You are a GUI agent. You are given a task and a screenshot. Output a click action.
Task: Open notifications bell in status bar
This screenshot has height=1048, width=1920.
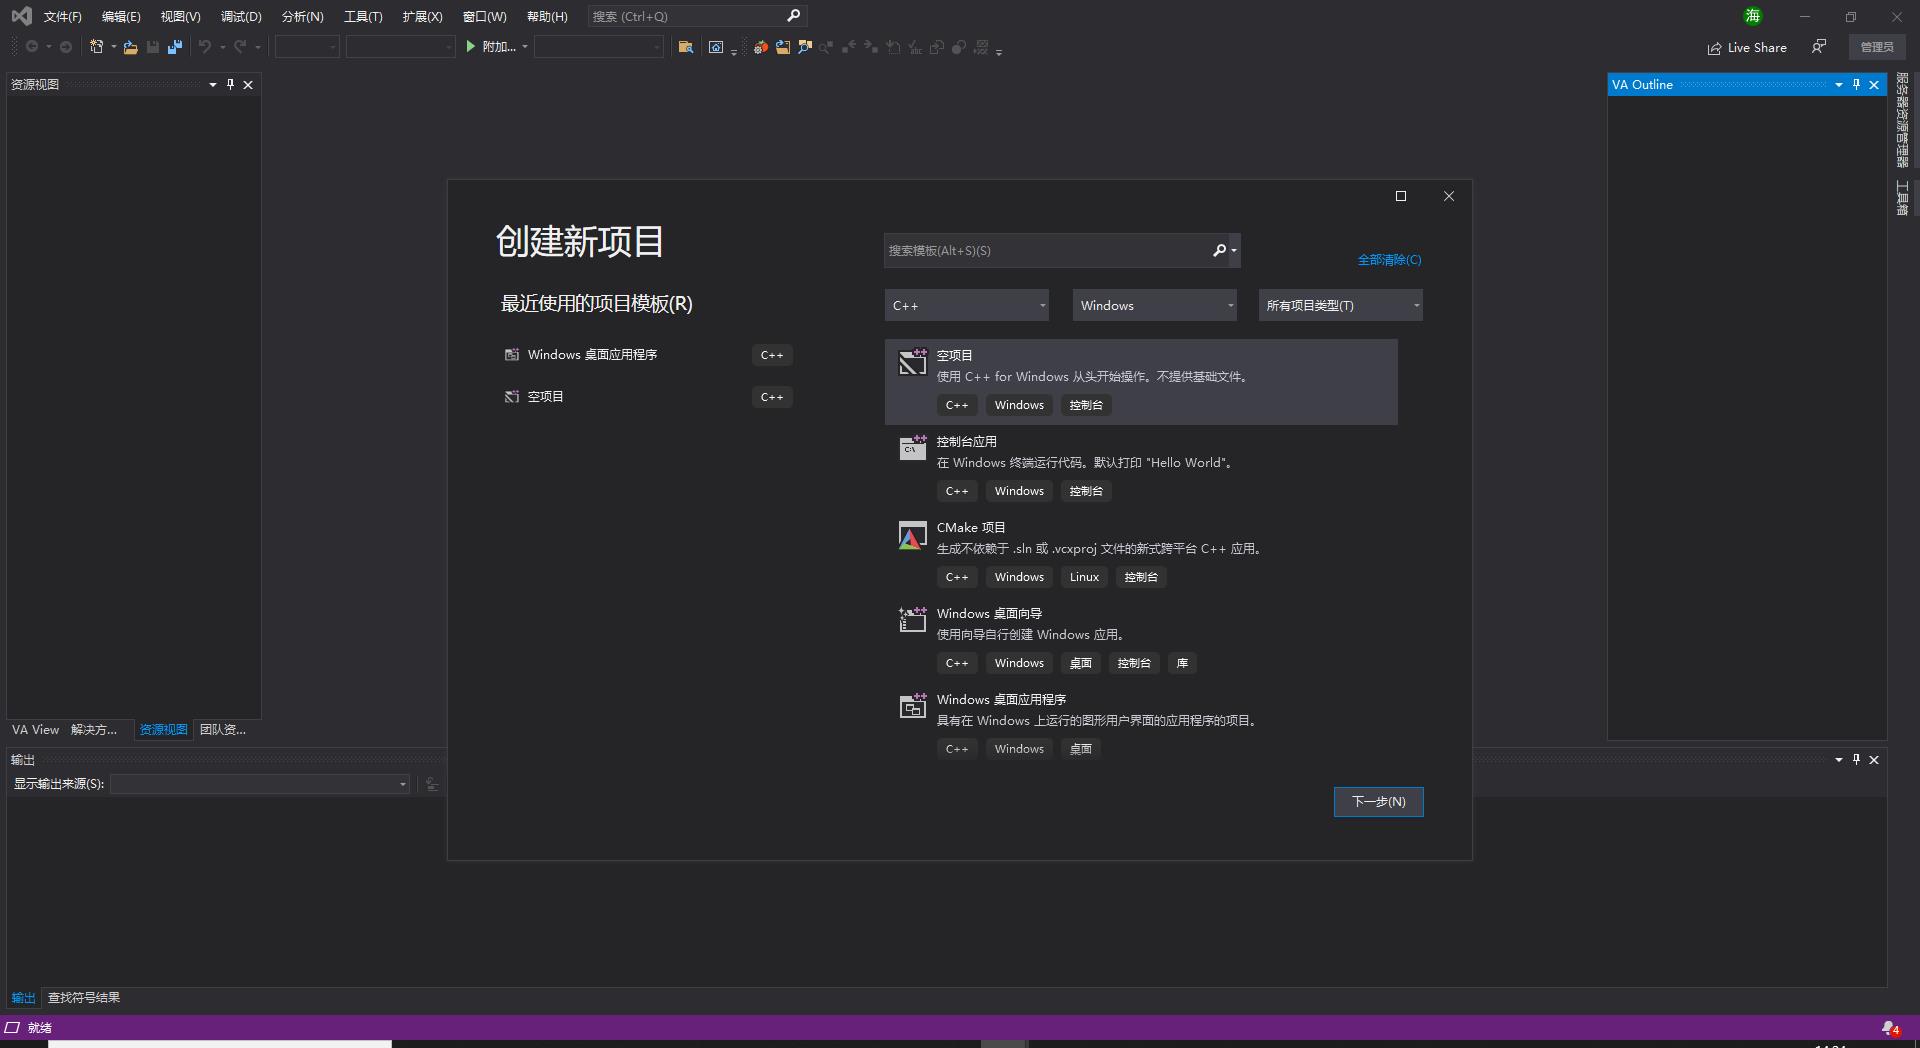(1890, 1028)
